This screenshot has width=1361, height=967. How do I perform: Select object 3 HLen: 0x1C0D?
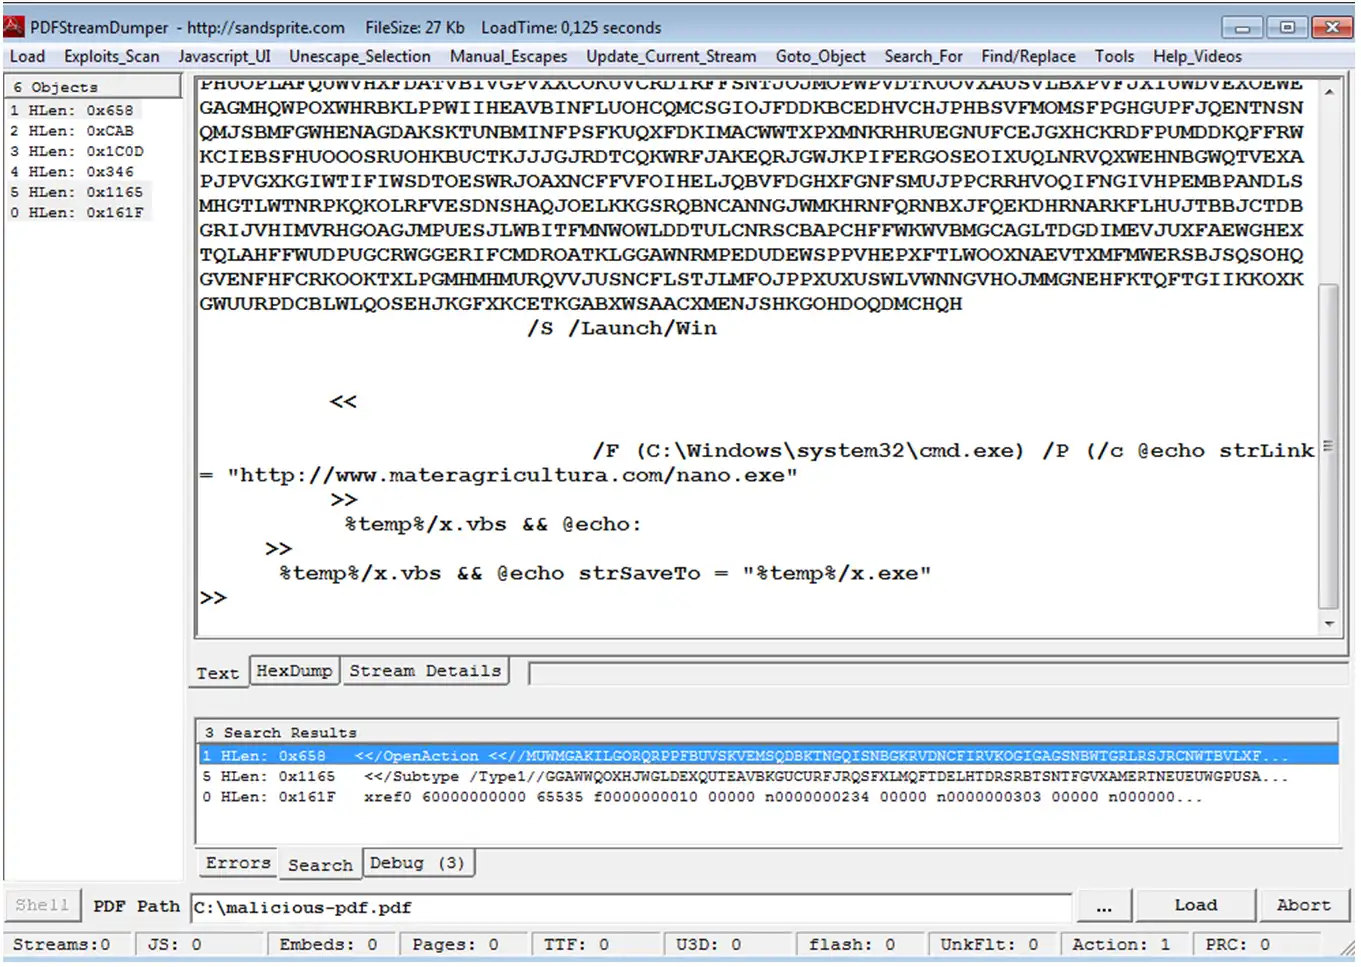[x=77, y=152]
